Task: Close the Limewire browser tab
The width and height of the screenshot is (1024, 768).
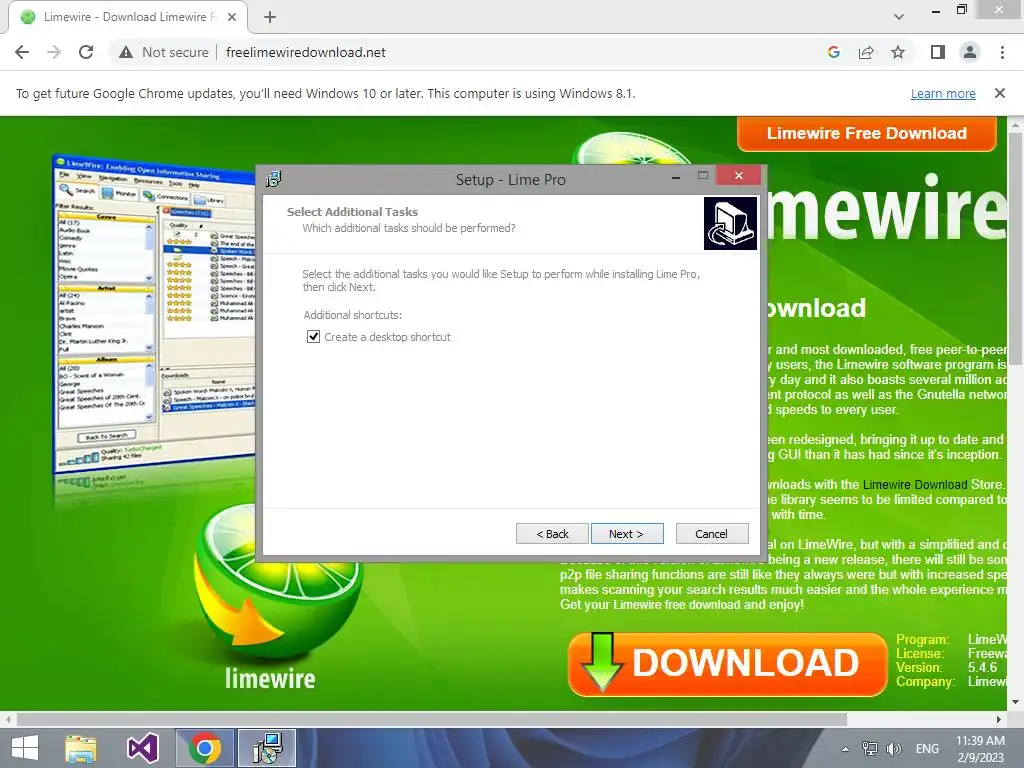Action: click(232, 17)
